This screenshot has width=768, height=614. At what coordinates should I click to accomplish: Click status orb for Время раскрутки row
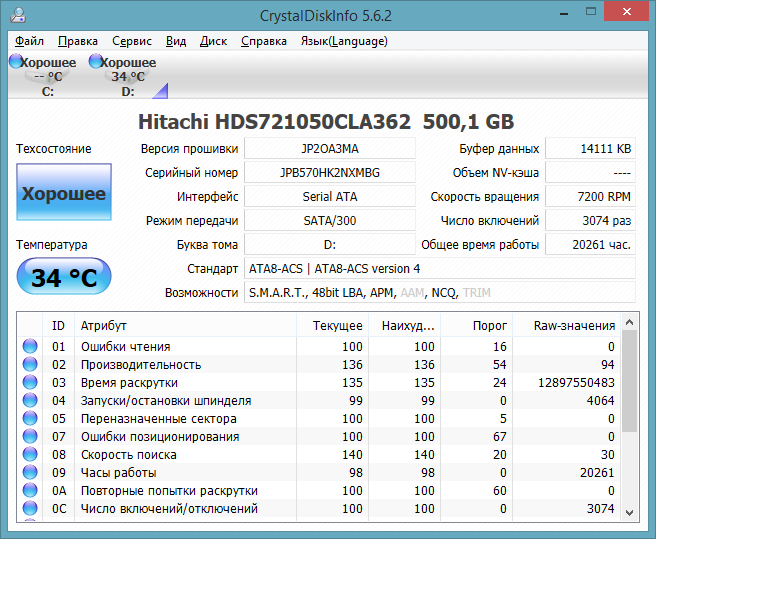[30, 382]
